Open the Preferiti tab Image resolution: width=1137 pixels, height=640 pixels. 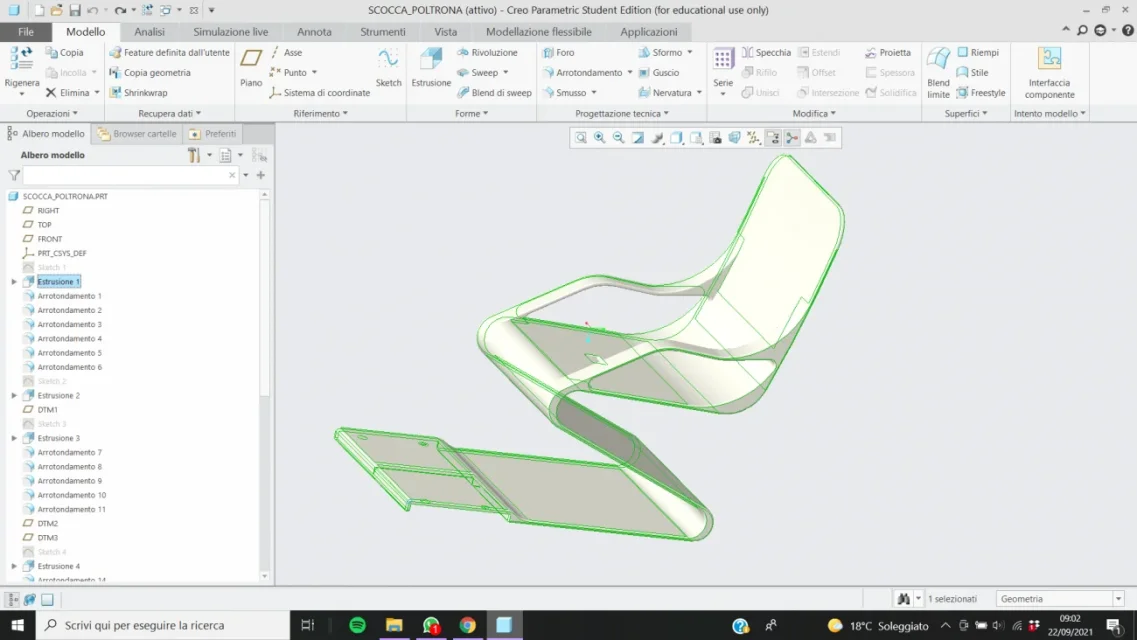[213, 133]
